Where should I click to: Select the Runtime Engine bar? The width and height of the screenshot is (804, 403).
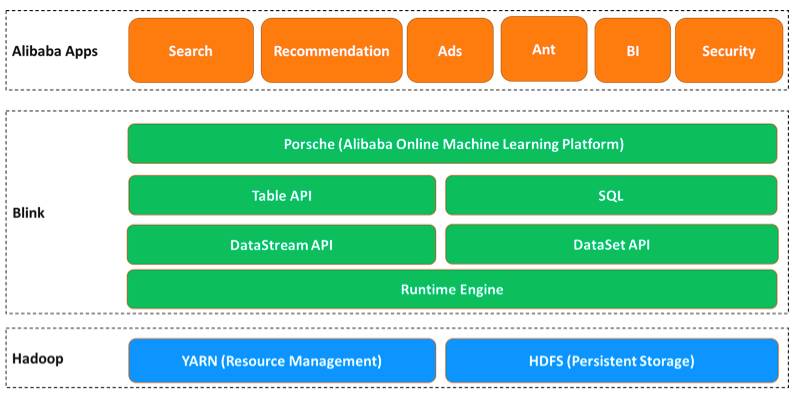point(452,289)
